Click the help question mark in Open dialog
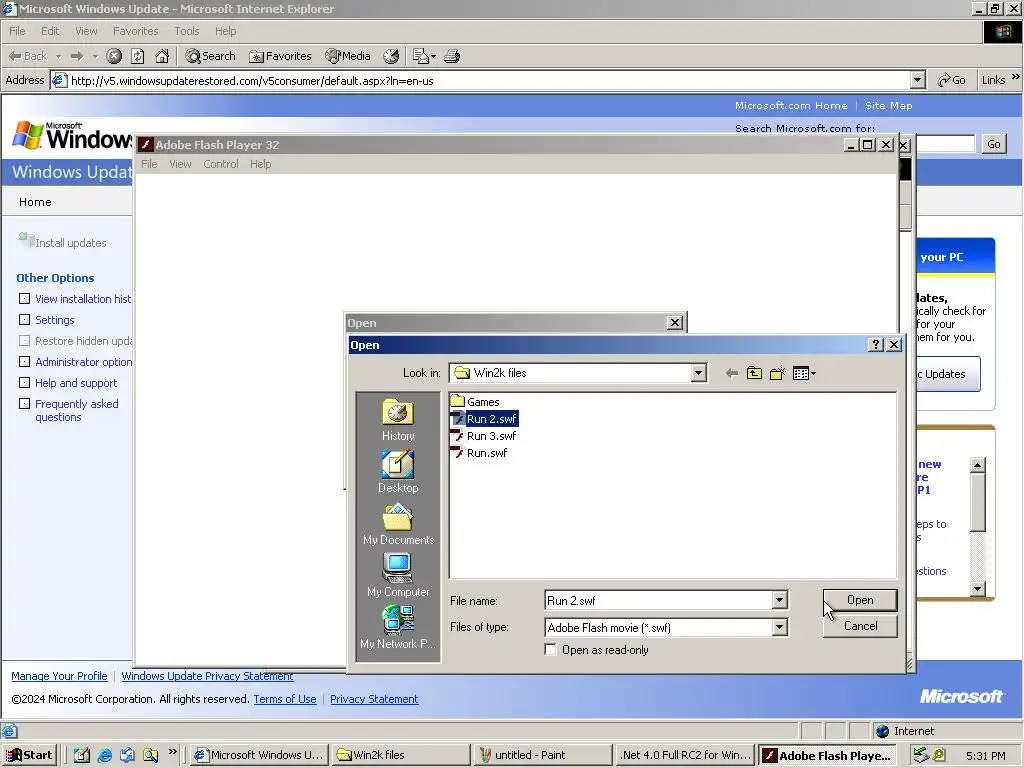1024x768 pixels. pyautogui.click(x=876, y=345)
